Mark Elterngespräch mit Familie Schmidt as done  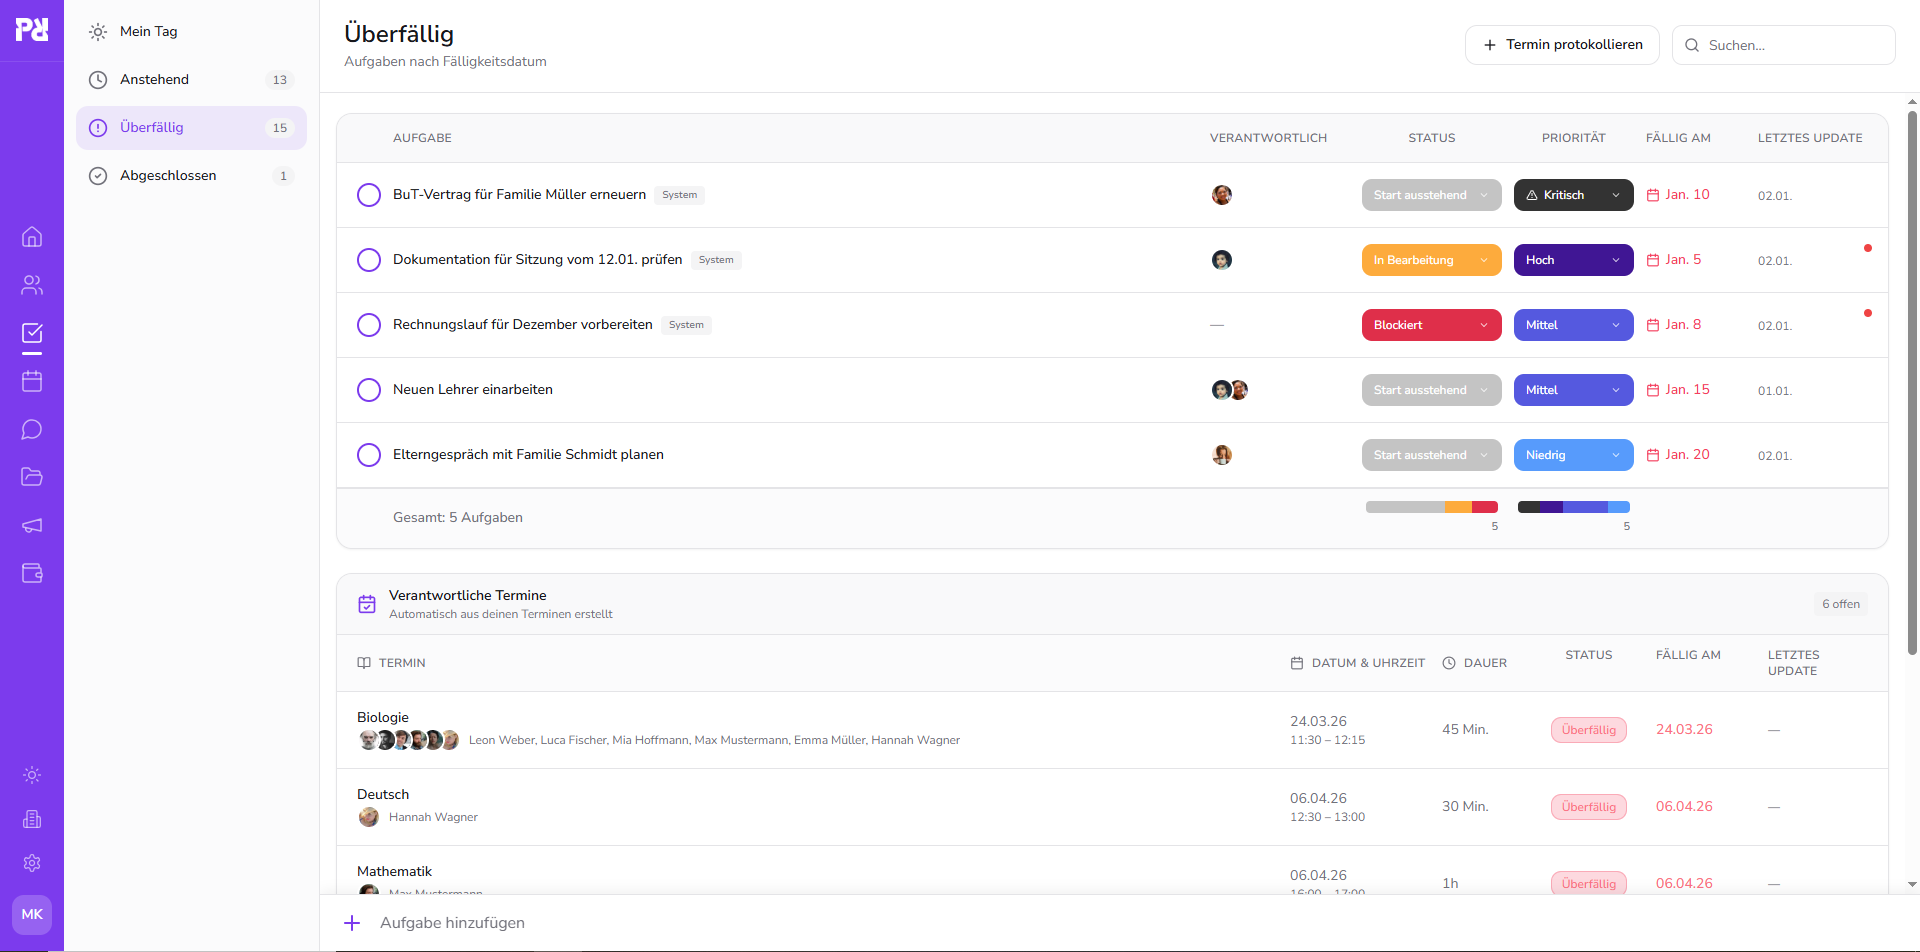(369, 455)
